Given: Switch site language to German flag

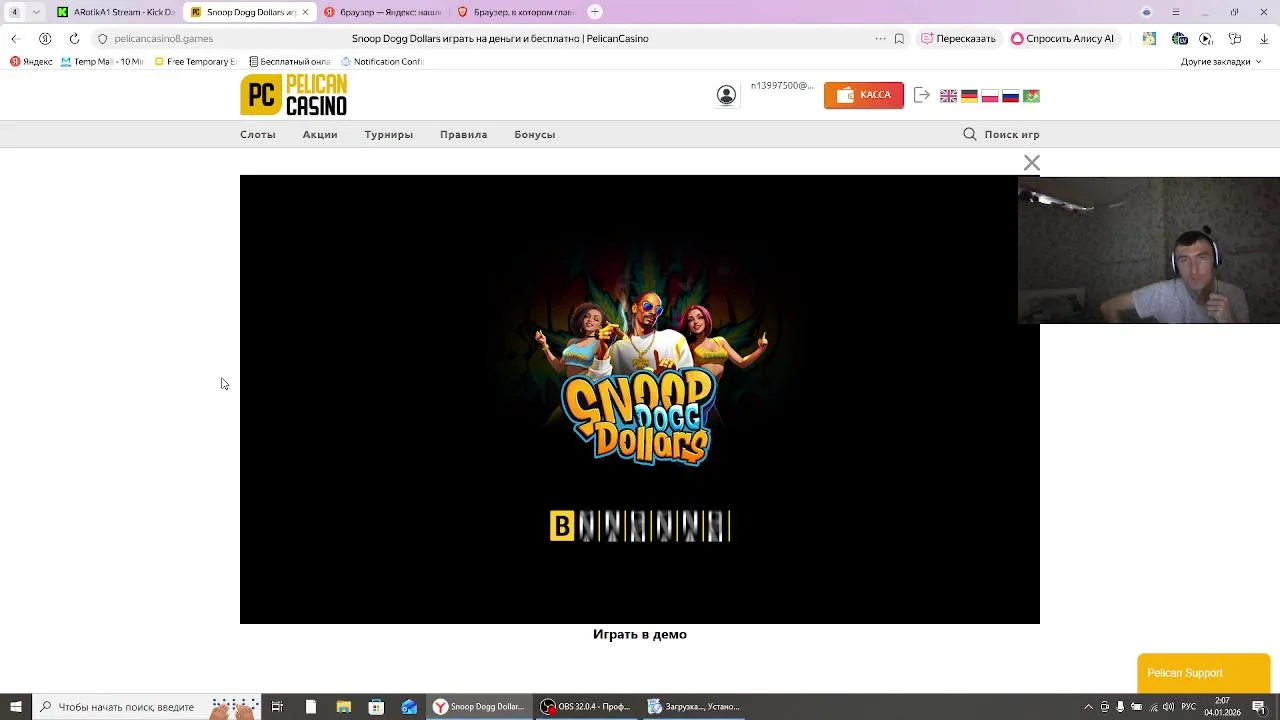Looking at the screenshot, I should 969,96.
